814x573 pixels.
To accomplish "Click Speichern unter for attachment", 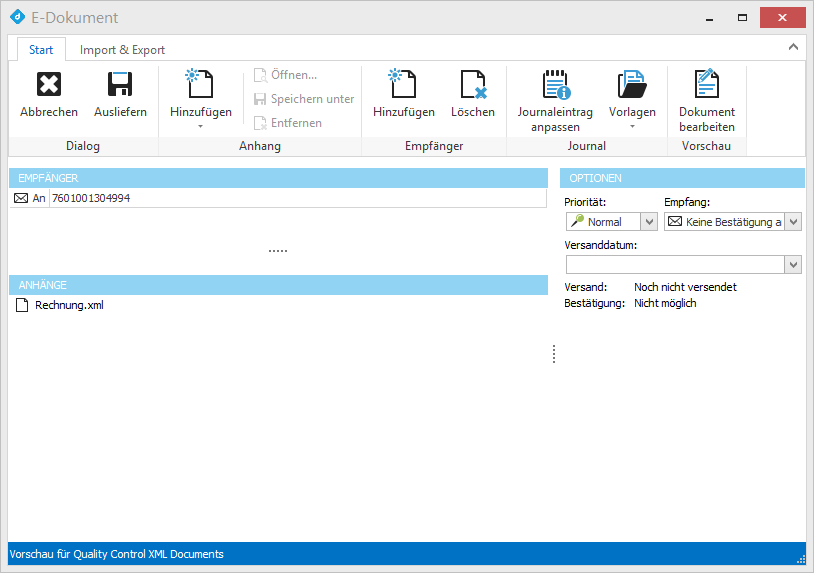I will pos(304,99).
